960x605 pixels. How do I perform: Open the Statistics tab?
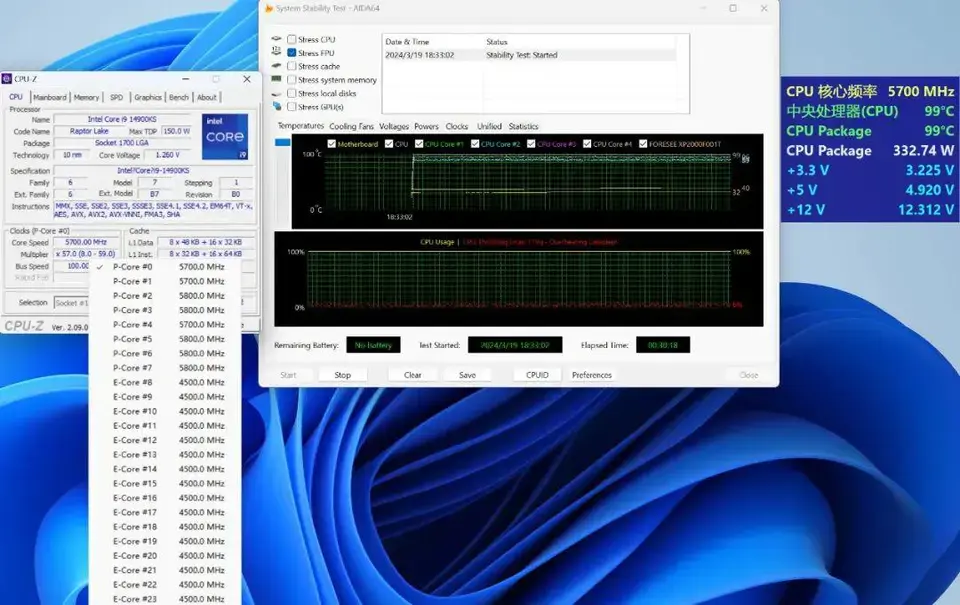point(523,126)
